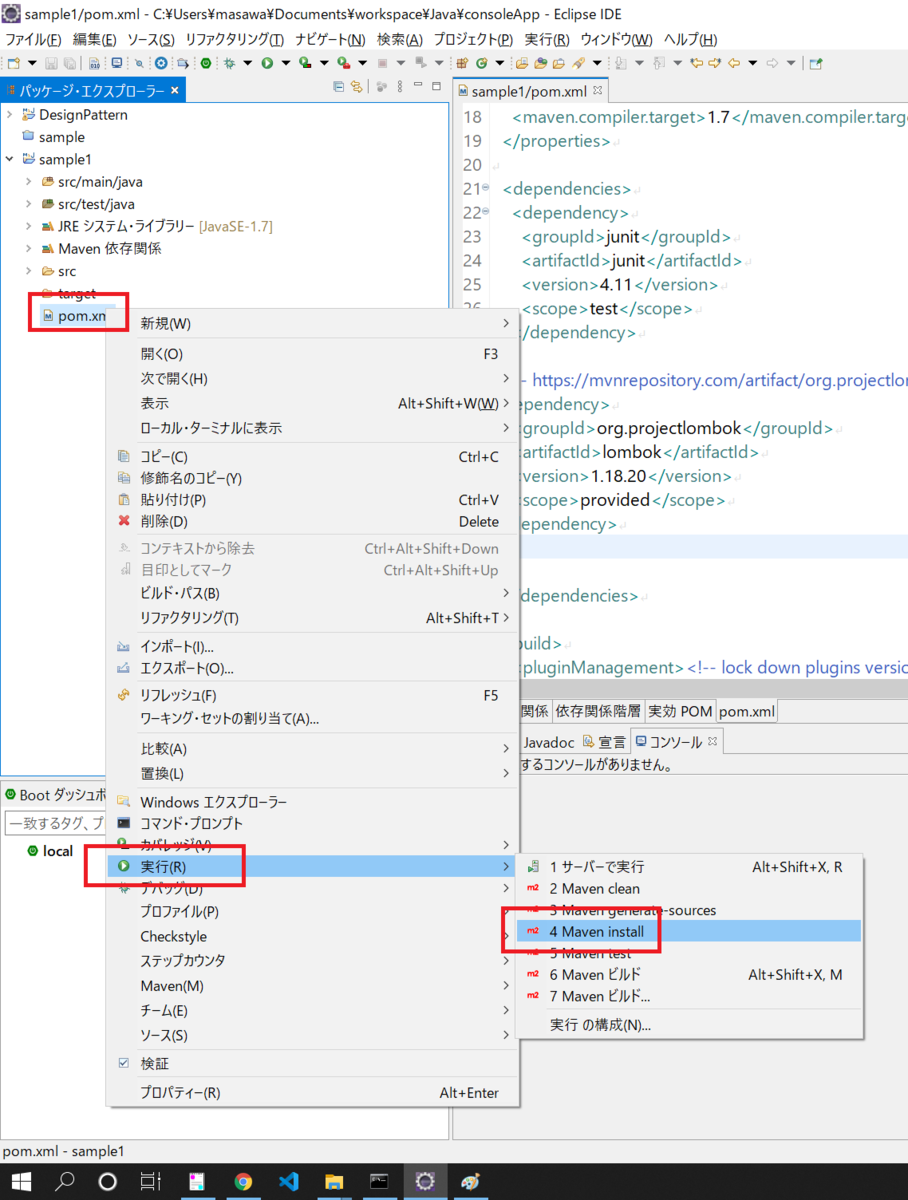Select 1 サーバーで実行 in the submenu
This screenshot has height=1200, width=908.
point(688,867)
